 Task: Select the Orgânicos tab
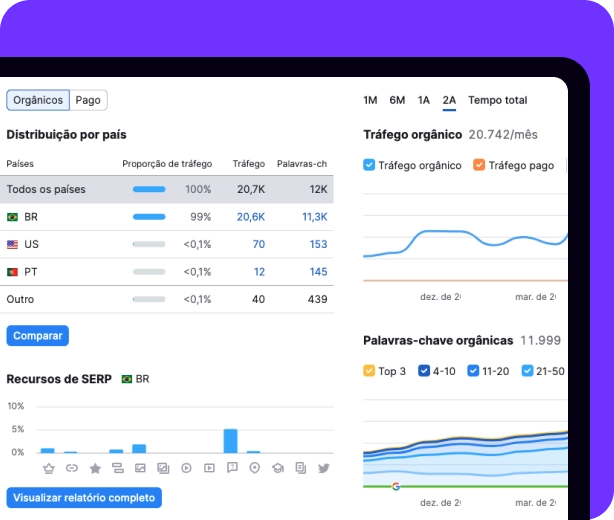[x=38, y=100]
